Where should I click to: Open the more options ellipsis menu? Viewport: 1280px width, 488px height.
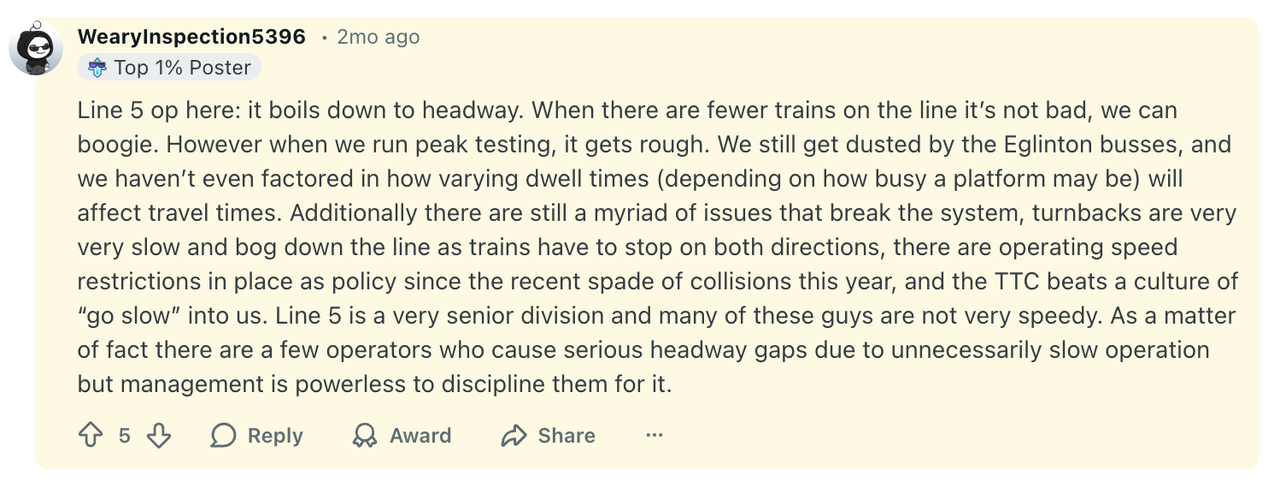(654, 435)
